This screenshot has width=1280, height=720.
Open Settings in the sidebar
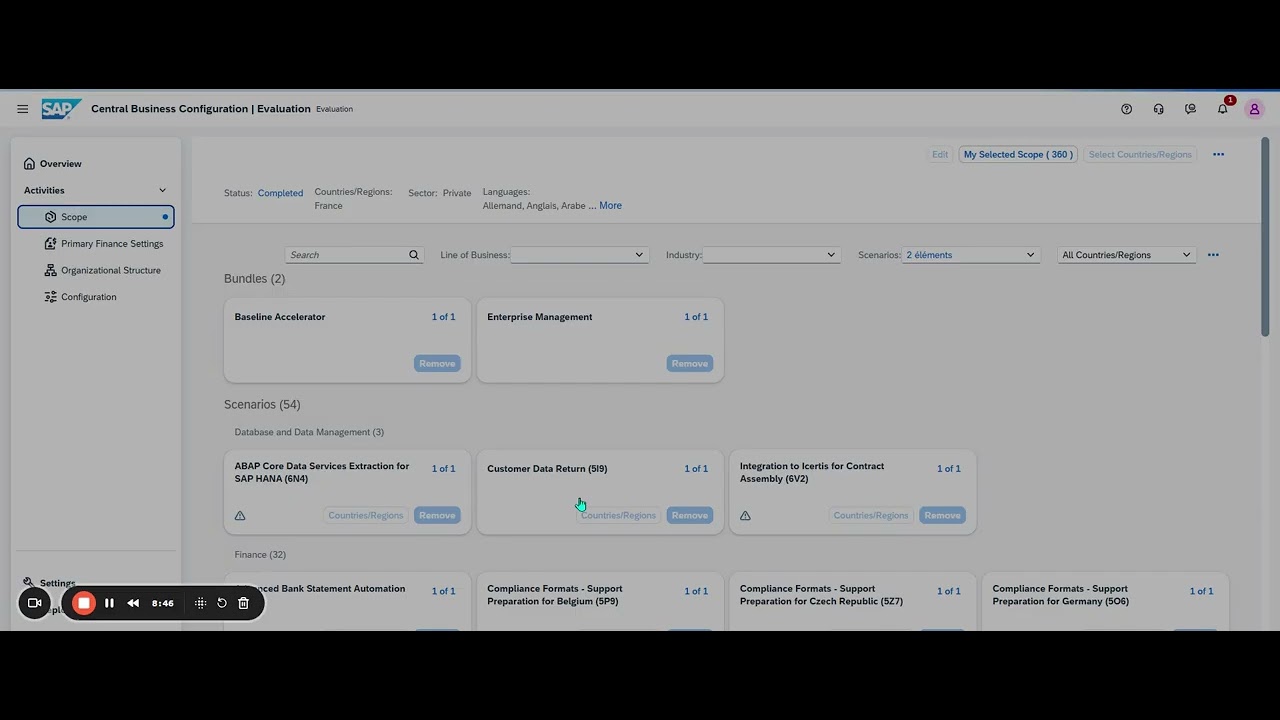[57, 583]
